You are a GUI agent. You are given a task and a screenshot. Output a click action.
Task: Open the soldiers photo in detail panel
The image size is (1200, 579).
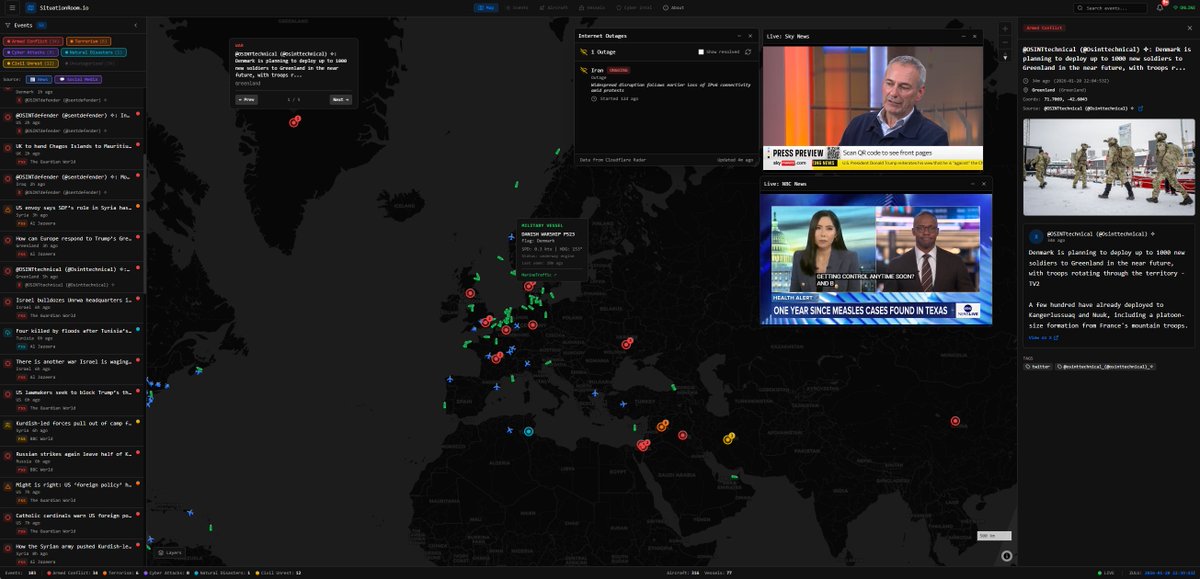tap(1109, 167)
